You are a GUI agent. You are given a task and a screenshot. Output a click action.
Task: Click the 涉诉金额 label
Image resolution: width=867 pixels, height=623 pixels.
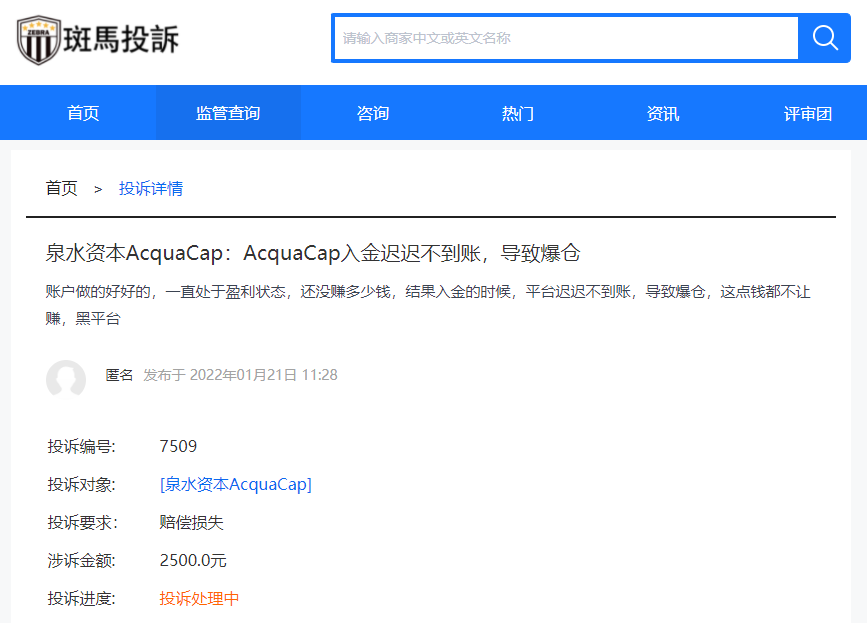(81, 561)
